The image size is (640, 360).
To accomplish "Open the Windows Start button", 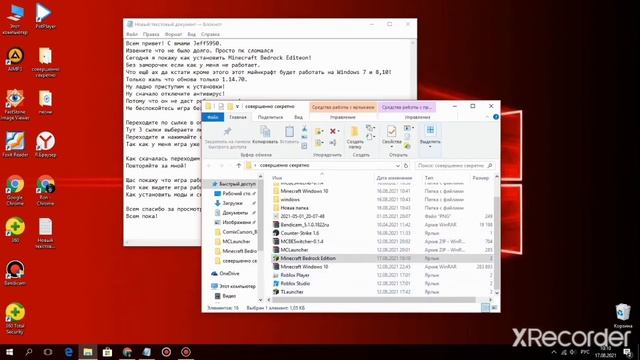I will click(9, 352).
